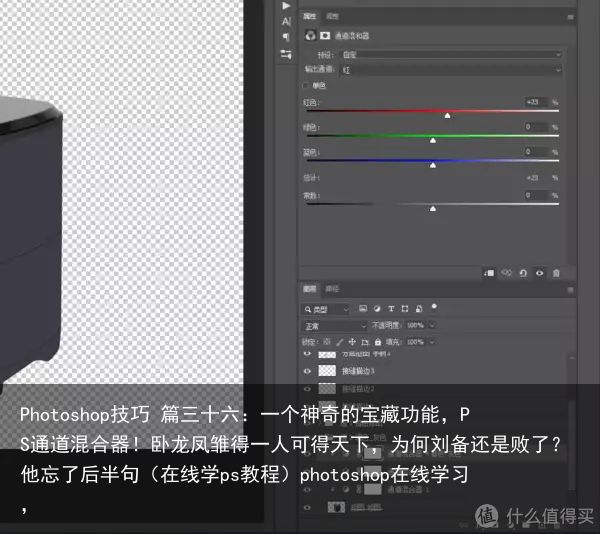Open the Paragraph panel icon
The image size is (600, 534).
click(x=286, y=37)
